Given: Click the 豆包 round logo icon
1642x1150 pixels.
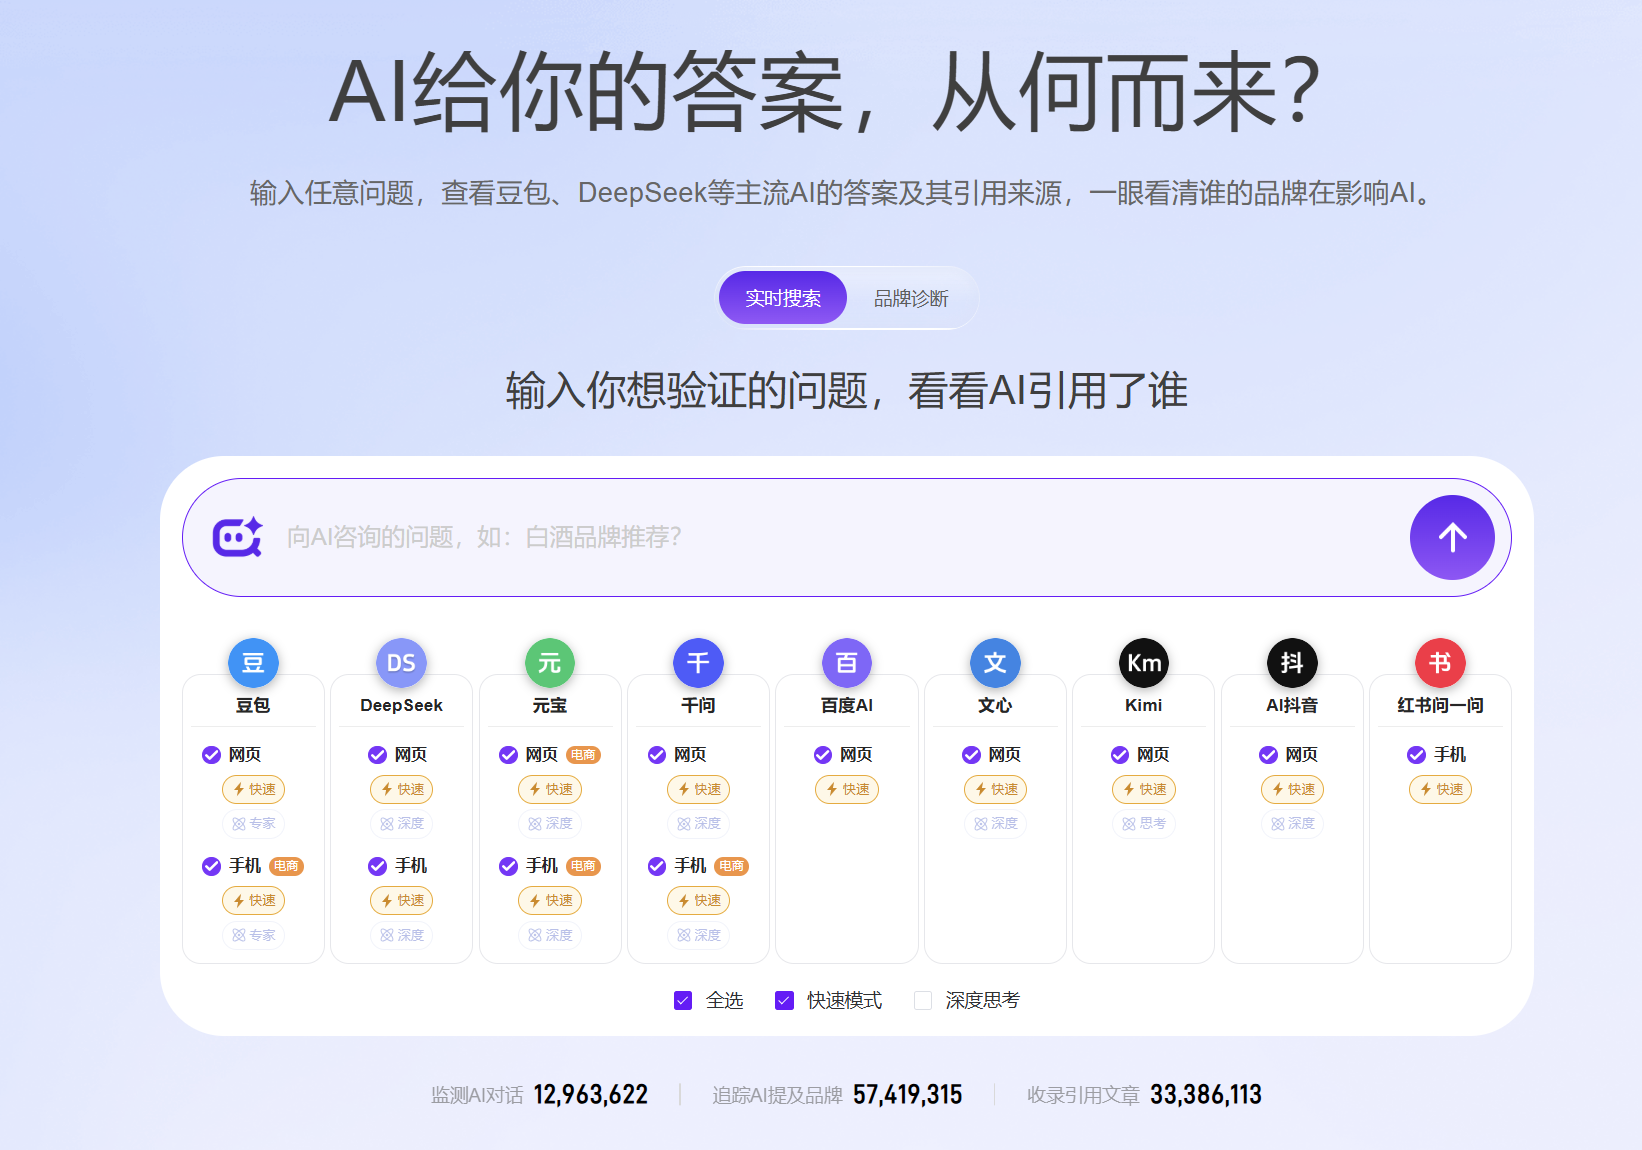Looking at the screenshot, I should coord(253,663).
